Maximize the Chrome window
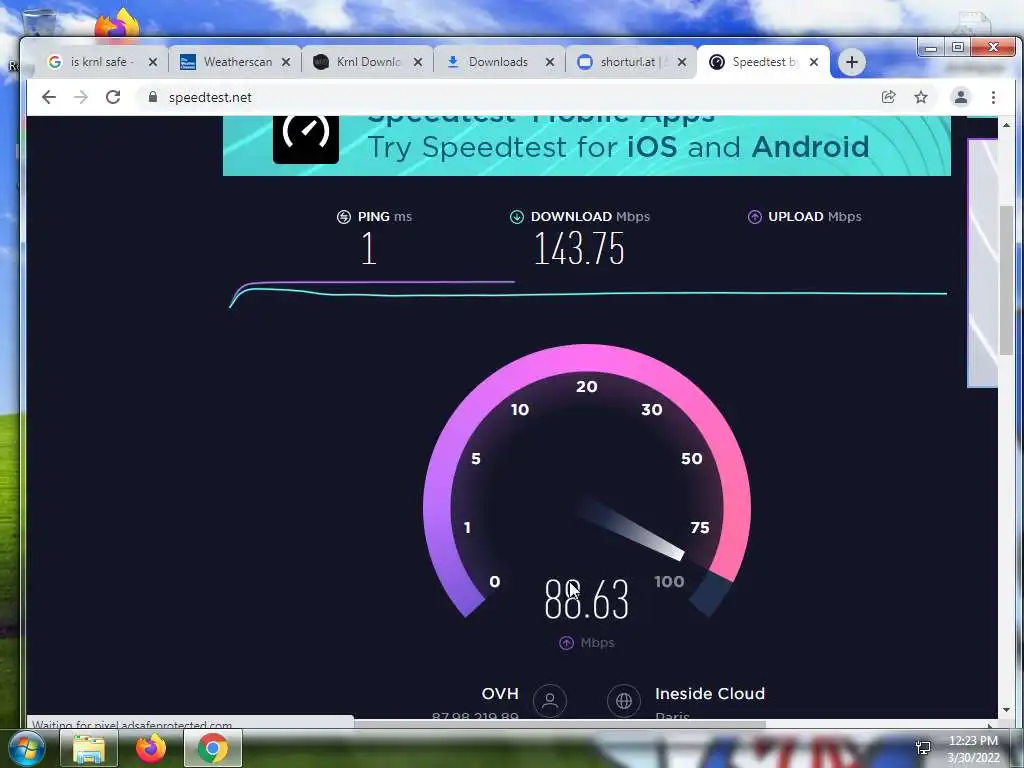 958,48
